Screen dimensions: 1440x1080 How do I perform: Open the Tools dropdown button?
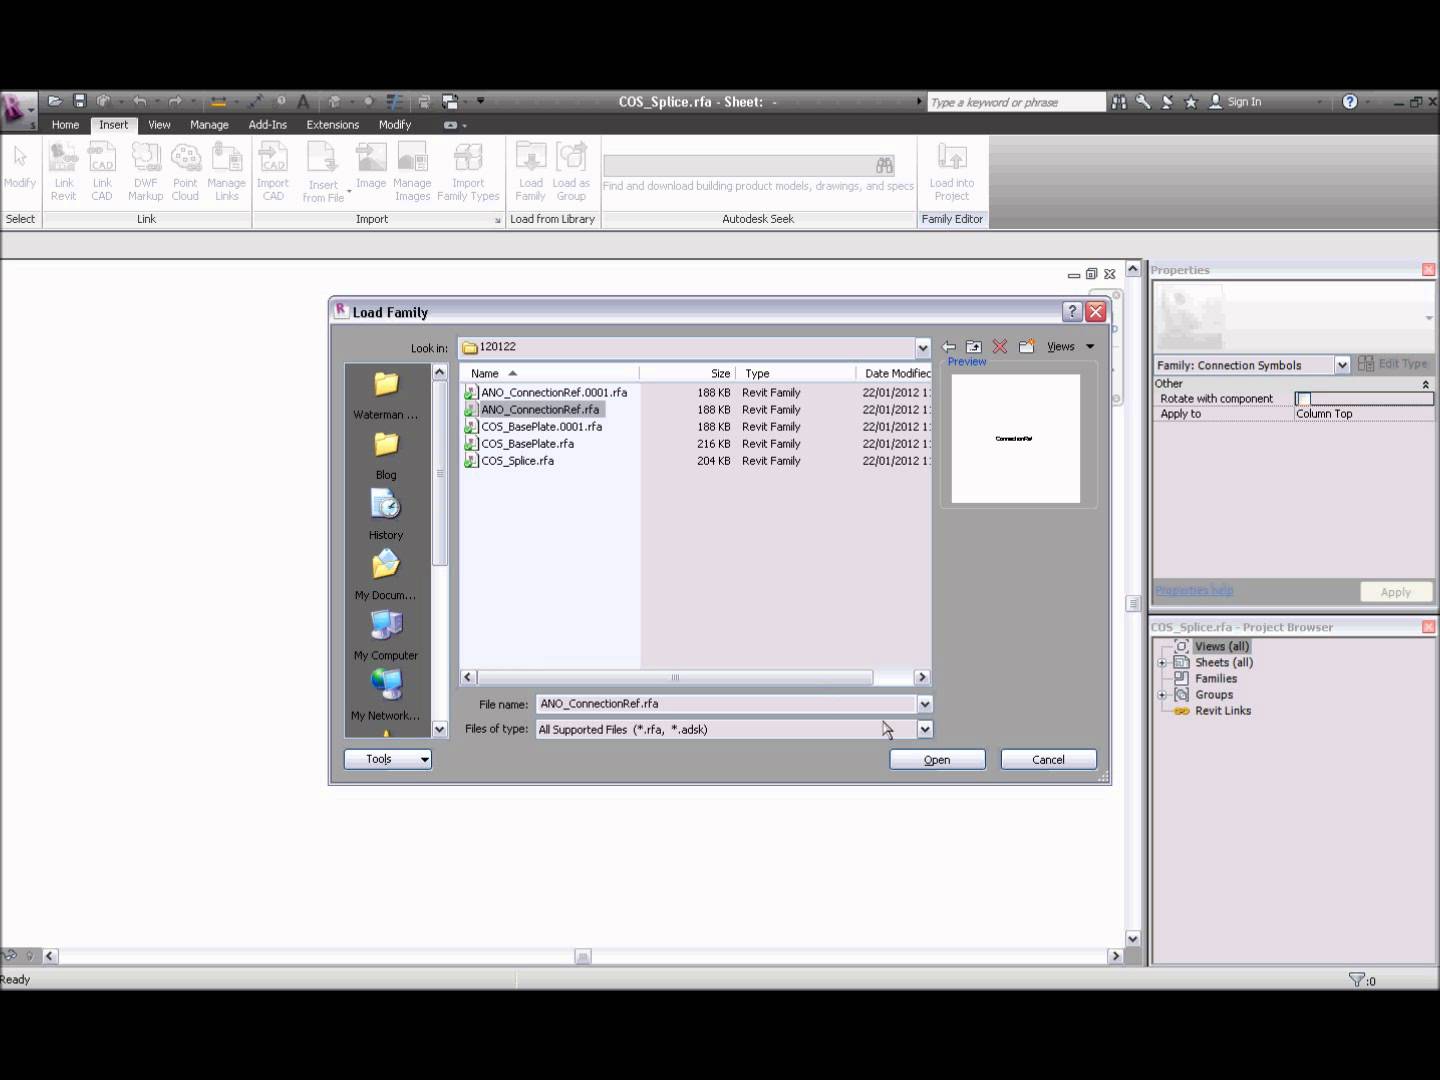(x=388, y=760)
